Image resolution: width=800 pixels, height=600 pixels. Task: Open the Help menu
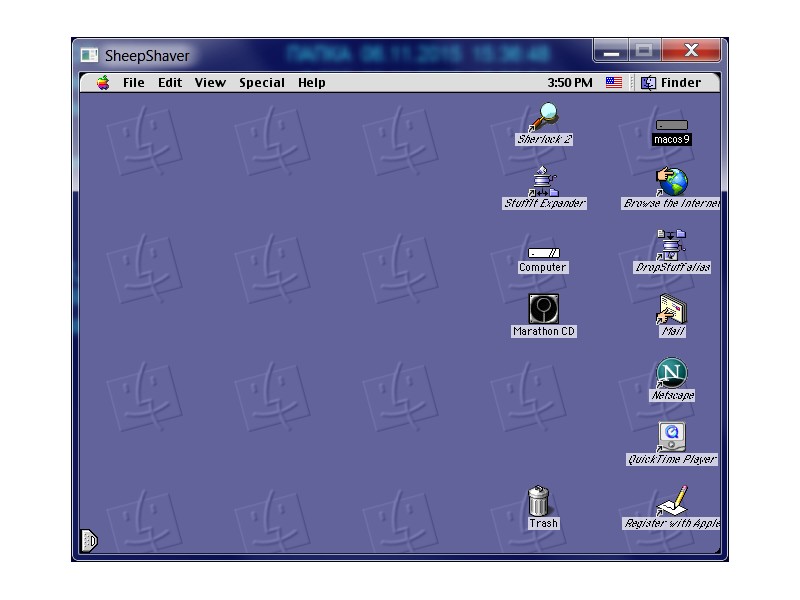click(x=312, y=83)
